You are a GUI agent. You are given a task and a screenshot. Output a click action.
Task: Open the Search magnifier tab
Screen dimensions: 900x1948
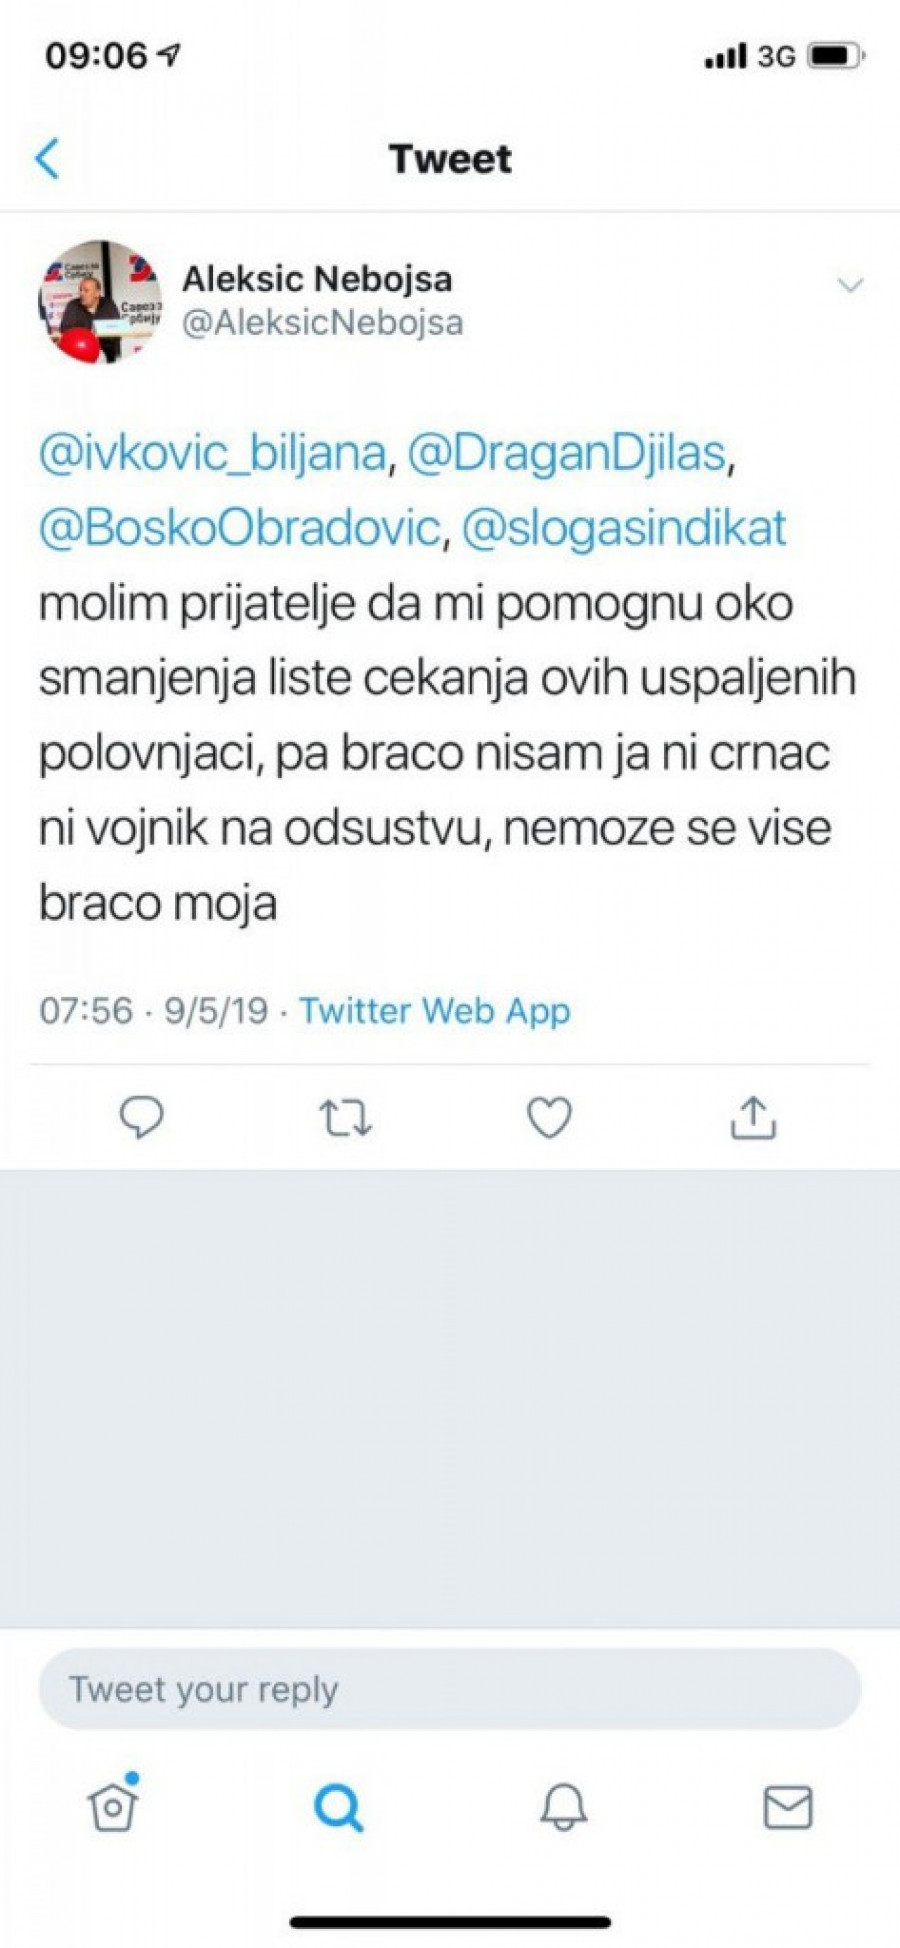[x=338, y=1807]
